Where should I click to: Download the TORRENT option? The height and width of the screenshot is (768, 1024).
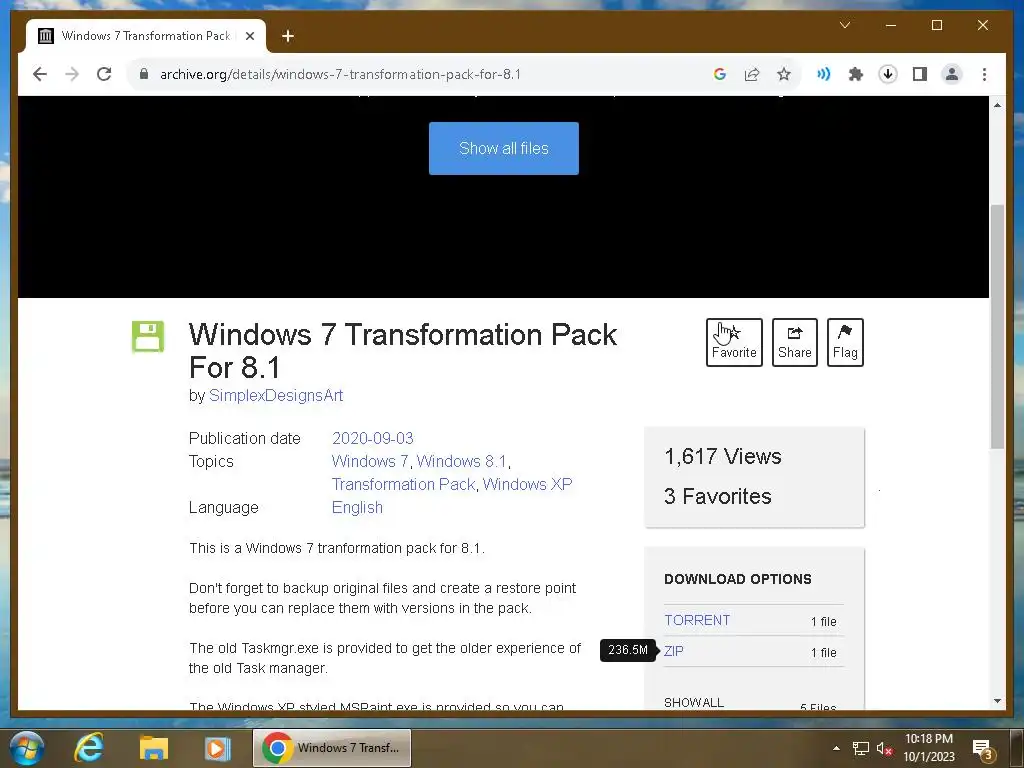click(697, 620)
